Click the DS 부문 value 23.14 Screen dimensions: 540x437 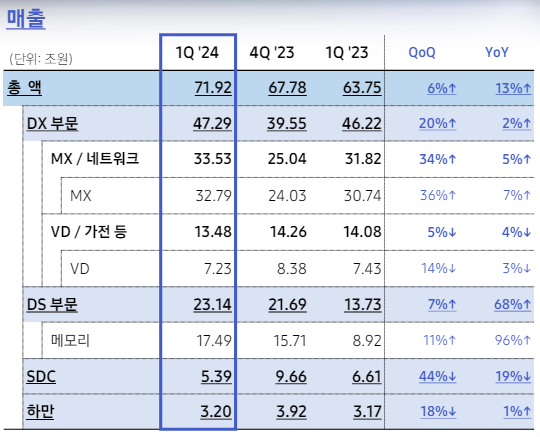[x=212, y=304]
